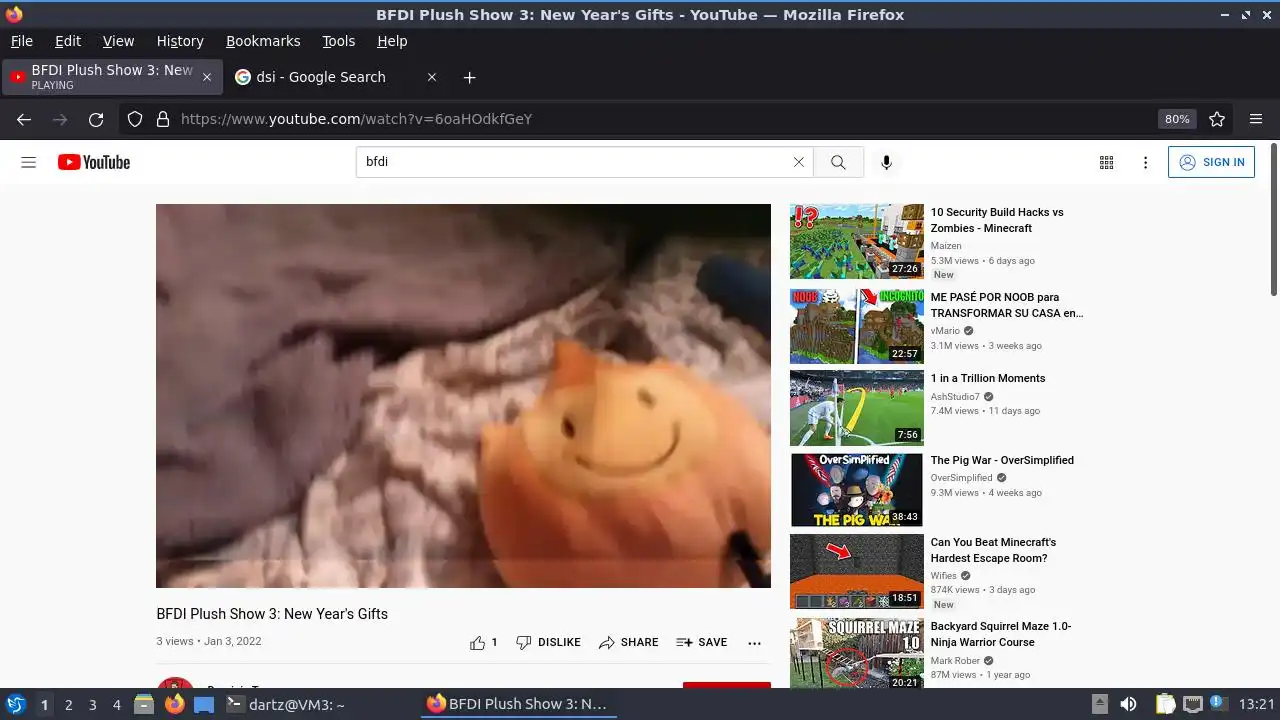Click the 13:21 clock

(x=1257, y=704)
